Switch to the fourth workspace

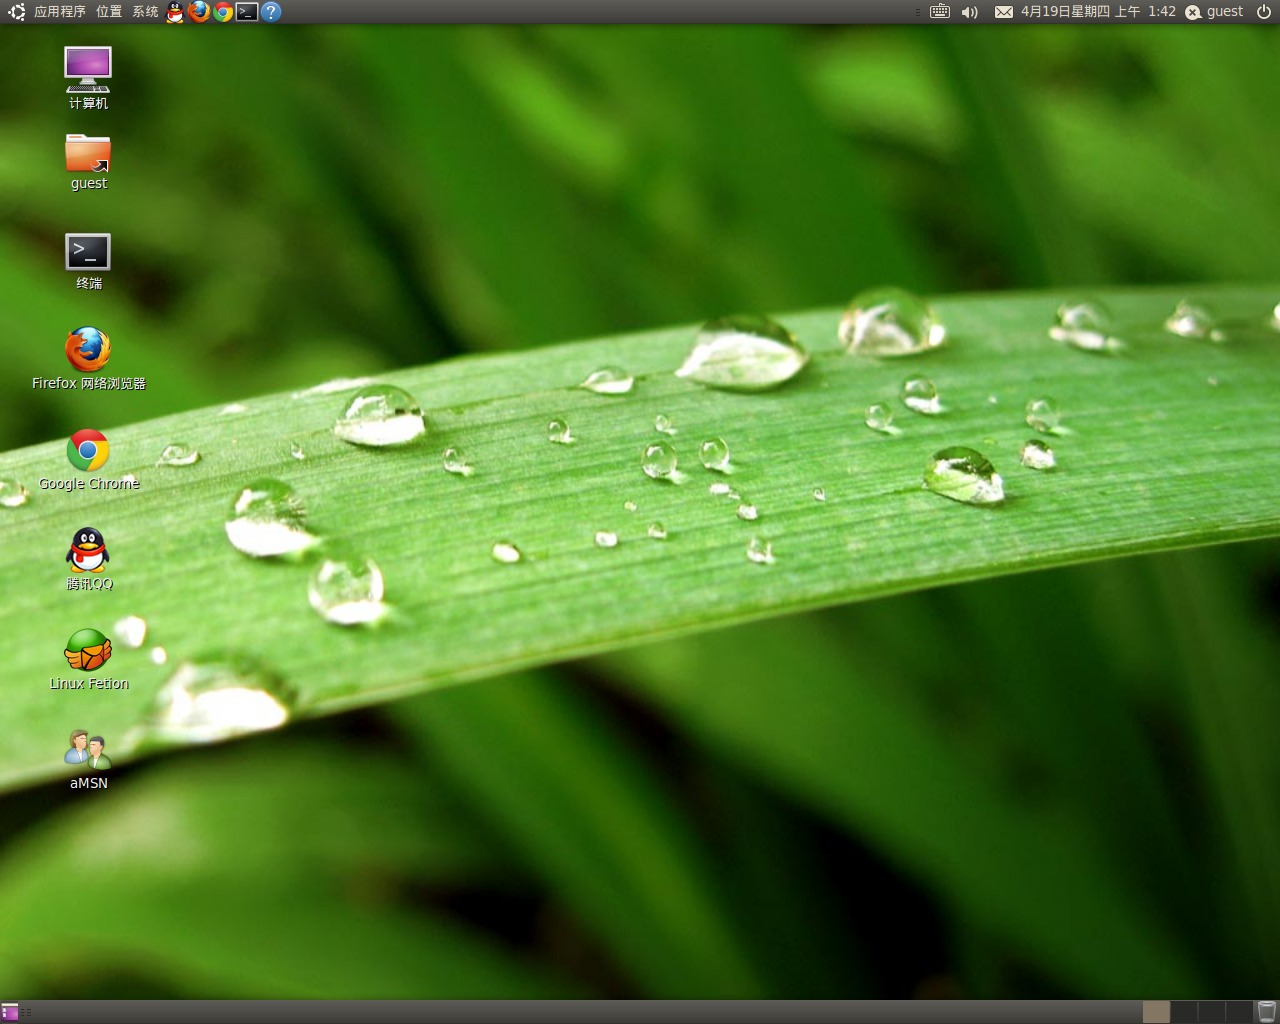click(1239, 1012)
